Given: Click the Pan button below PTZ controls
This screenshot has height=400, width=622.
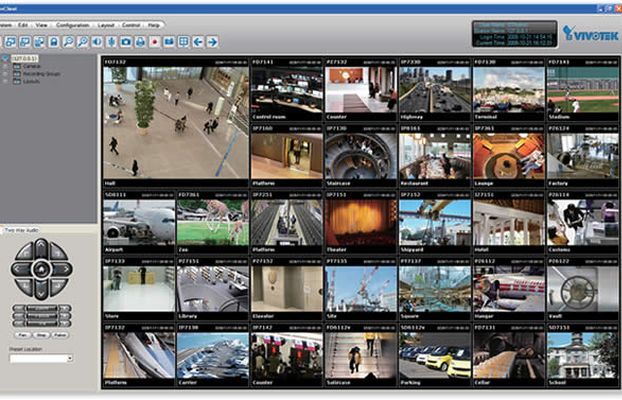Looking at the screenshot, I should coord(23,334).
